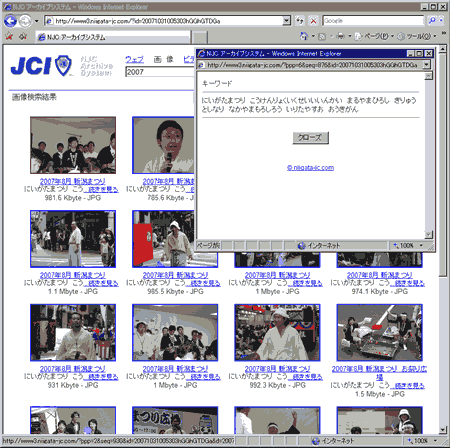
Task: Open the © niigata-jc.com link in popup
Action: pyautogui.click(x=310, y=167)
